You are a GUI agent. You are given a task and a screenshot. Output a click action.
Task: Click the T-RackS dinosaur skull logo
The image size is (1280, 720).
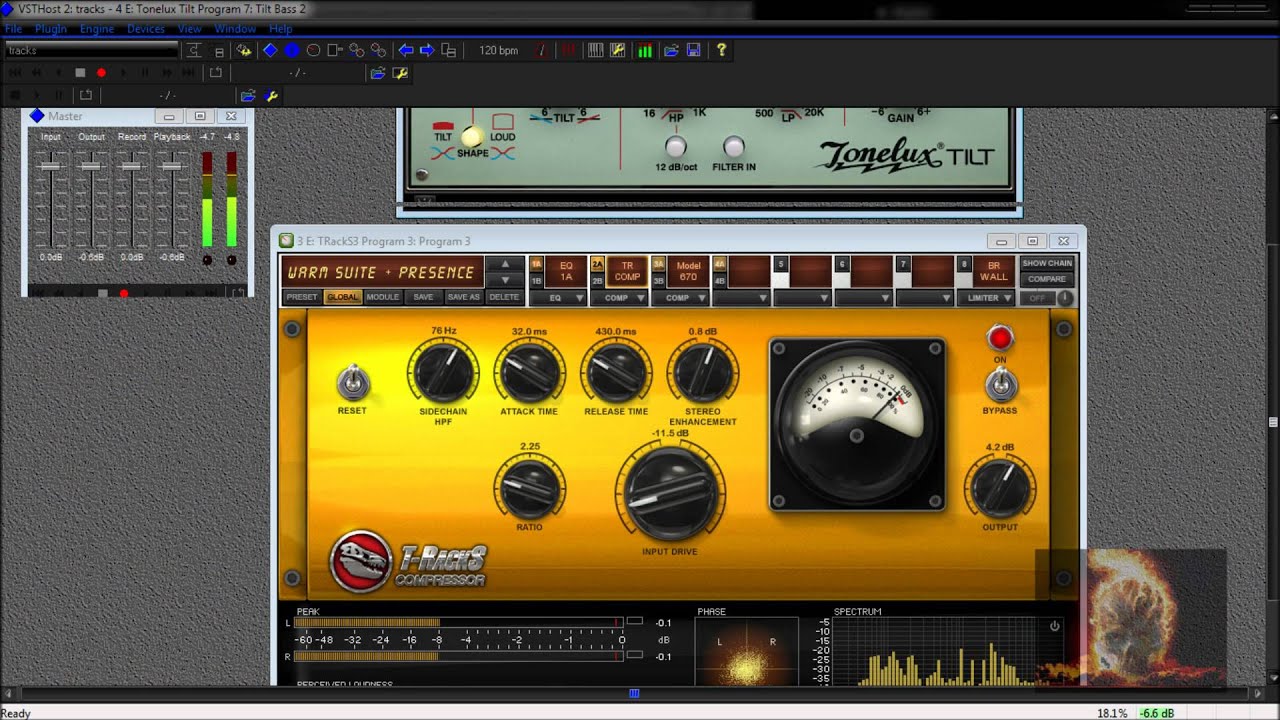click(x=361, y=562)
